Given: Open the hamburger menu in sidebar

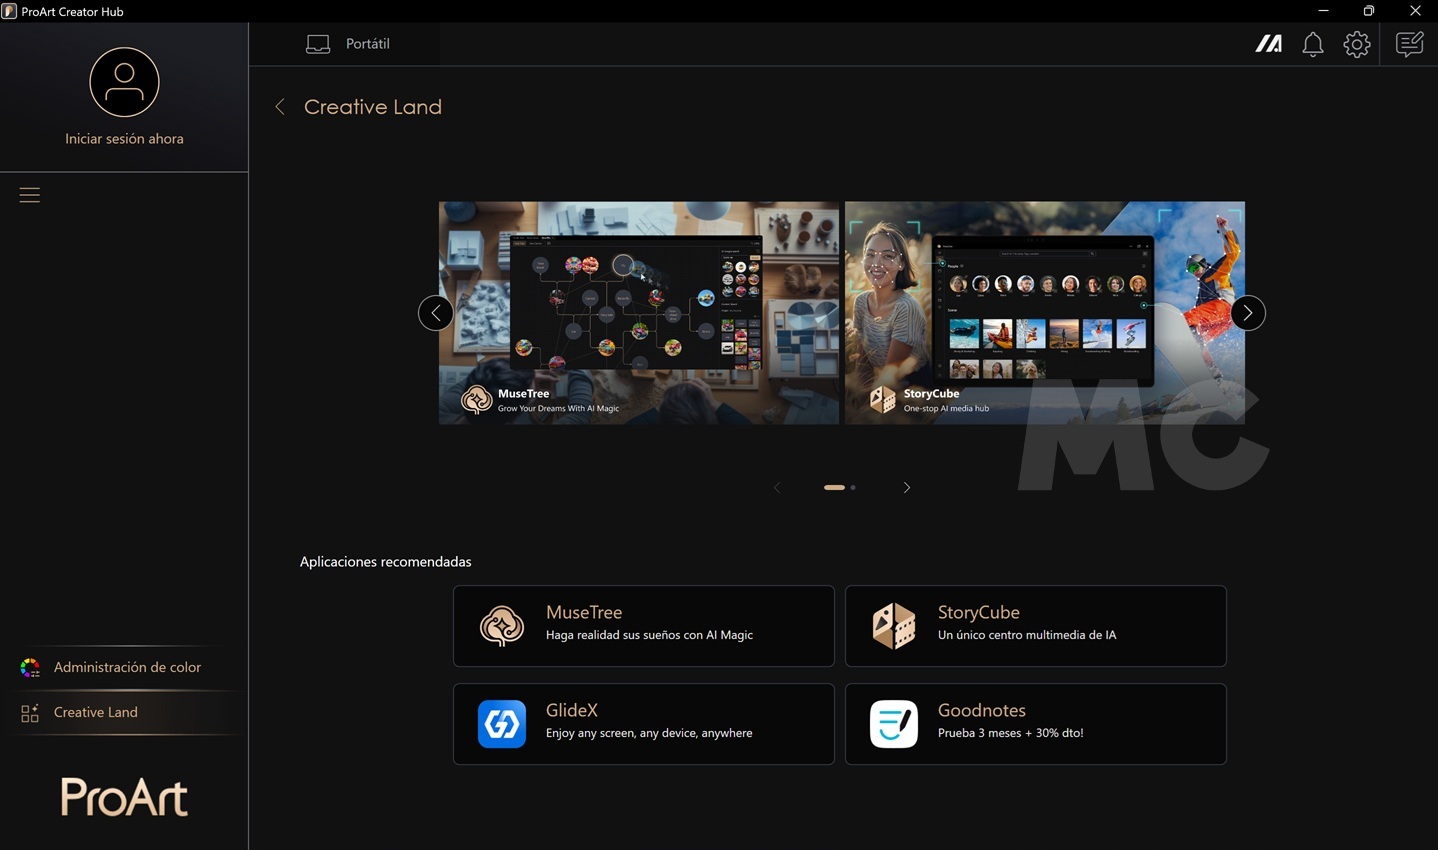Looking at the screenshot, I should click(30, 195).
